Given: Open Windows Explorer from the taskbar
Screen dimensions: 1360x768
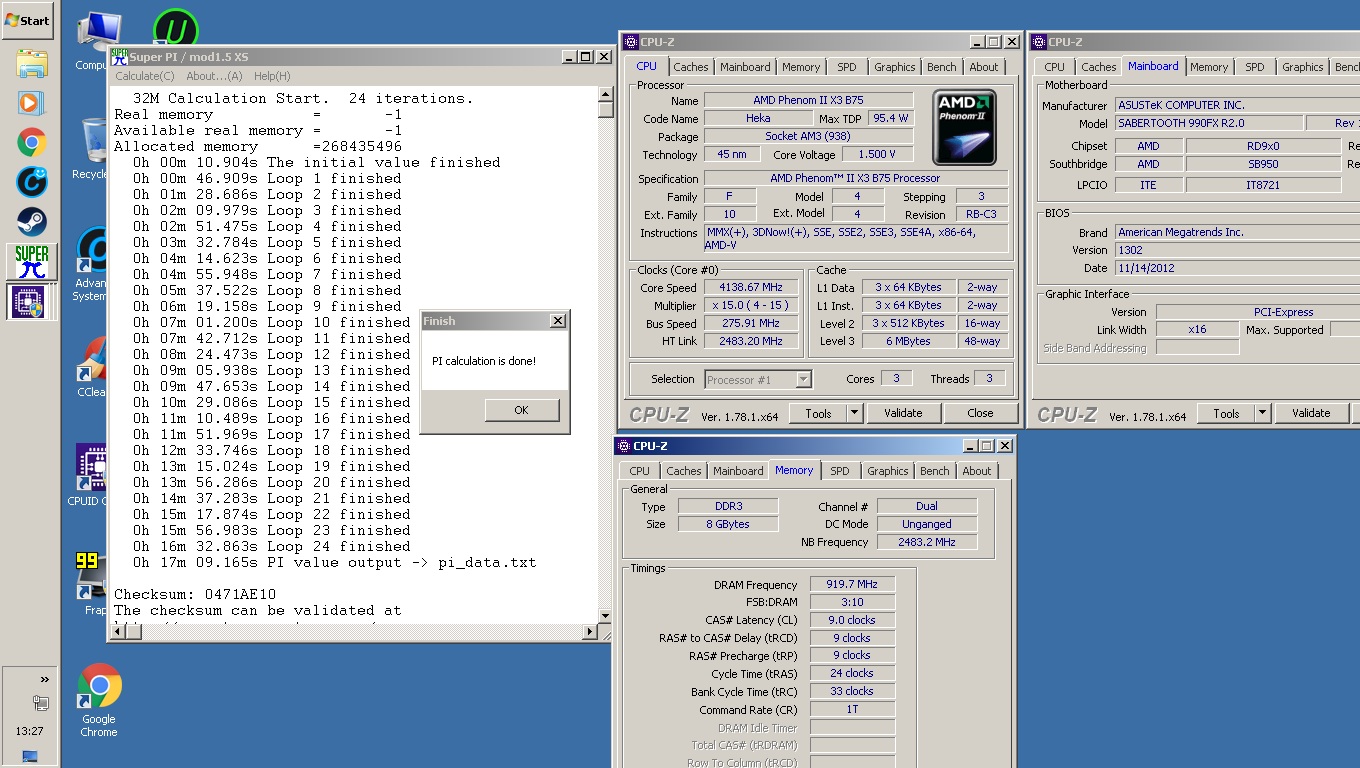Looking at the screenshot, I should point(31,64).
